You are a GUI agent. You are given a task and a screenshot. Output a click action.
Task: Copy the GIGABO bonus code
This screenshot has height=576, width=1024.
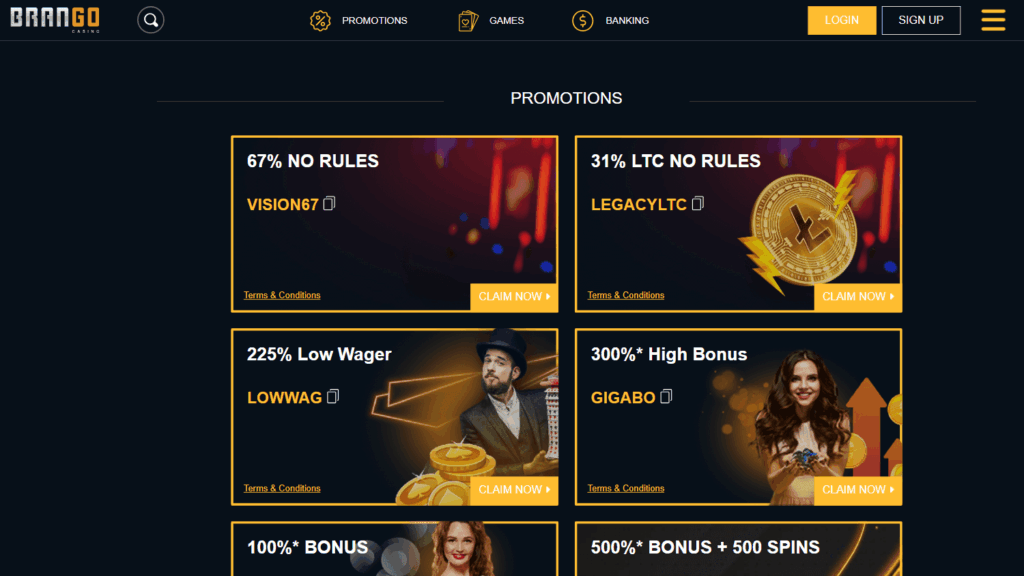(x=666, y=396)
